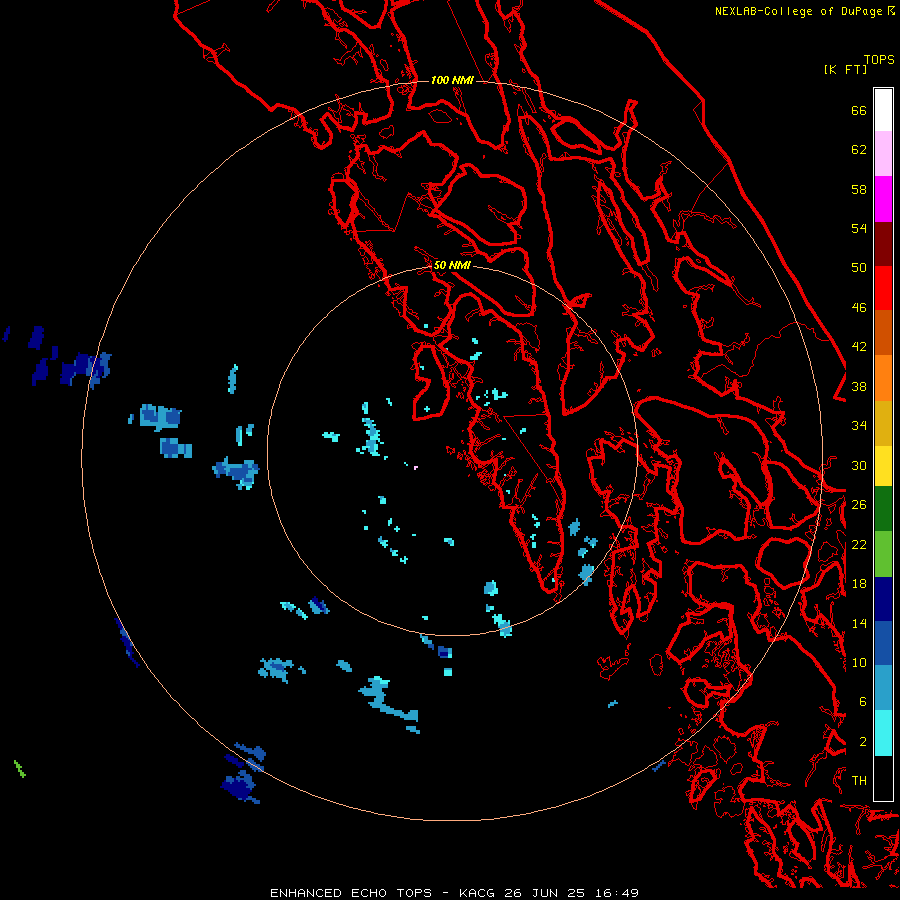Click the legend value 30

[x=859, y=465]
